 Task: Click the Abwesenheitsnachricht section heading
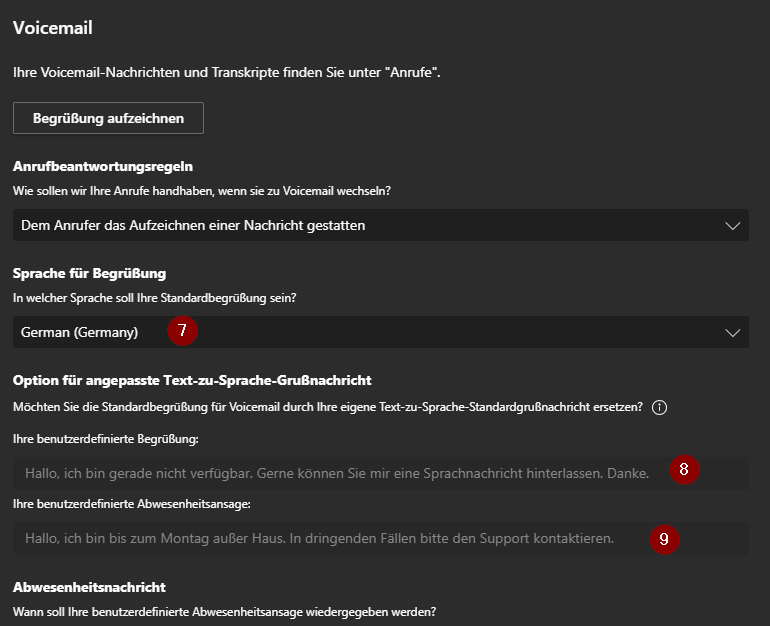tap(89, 587)
